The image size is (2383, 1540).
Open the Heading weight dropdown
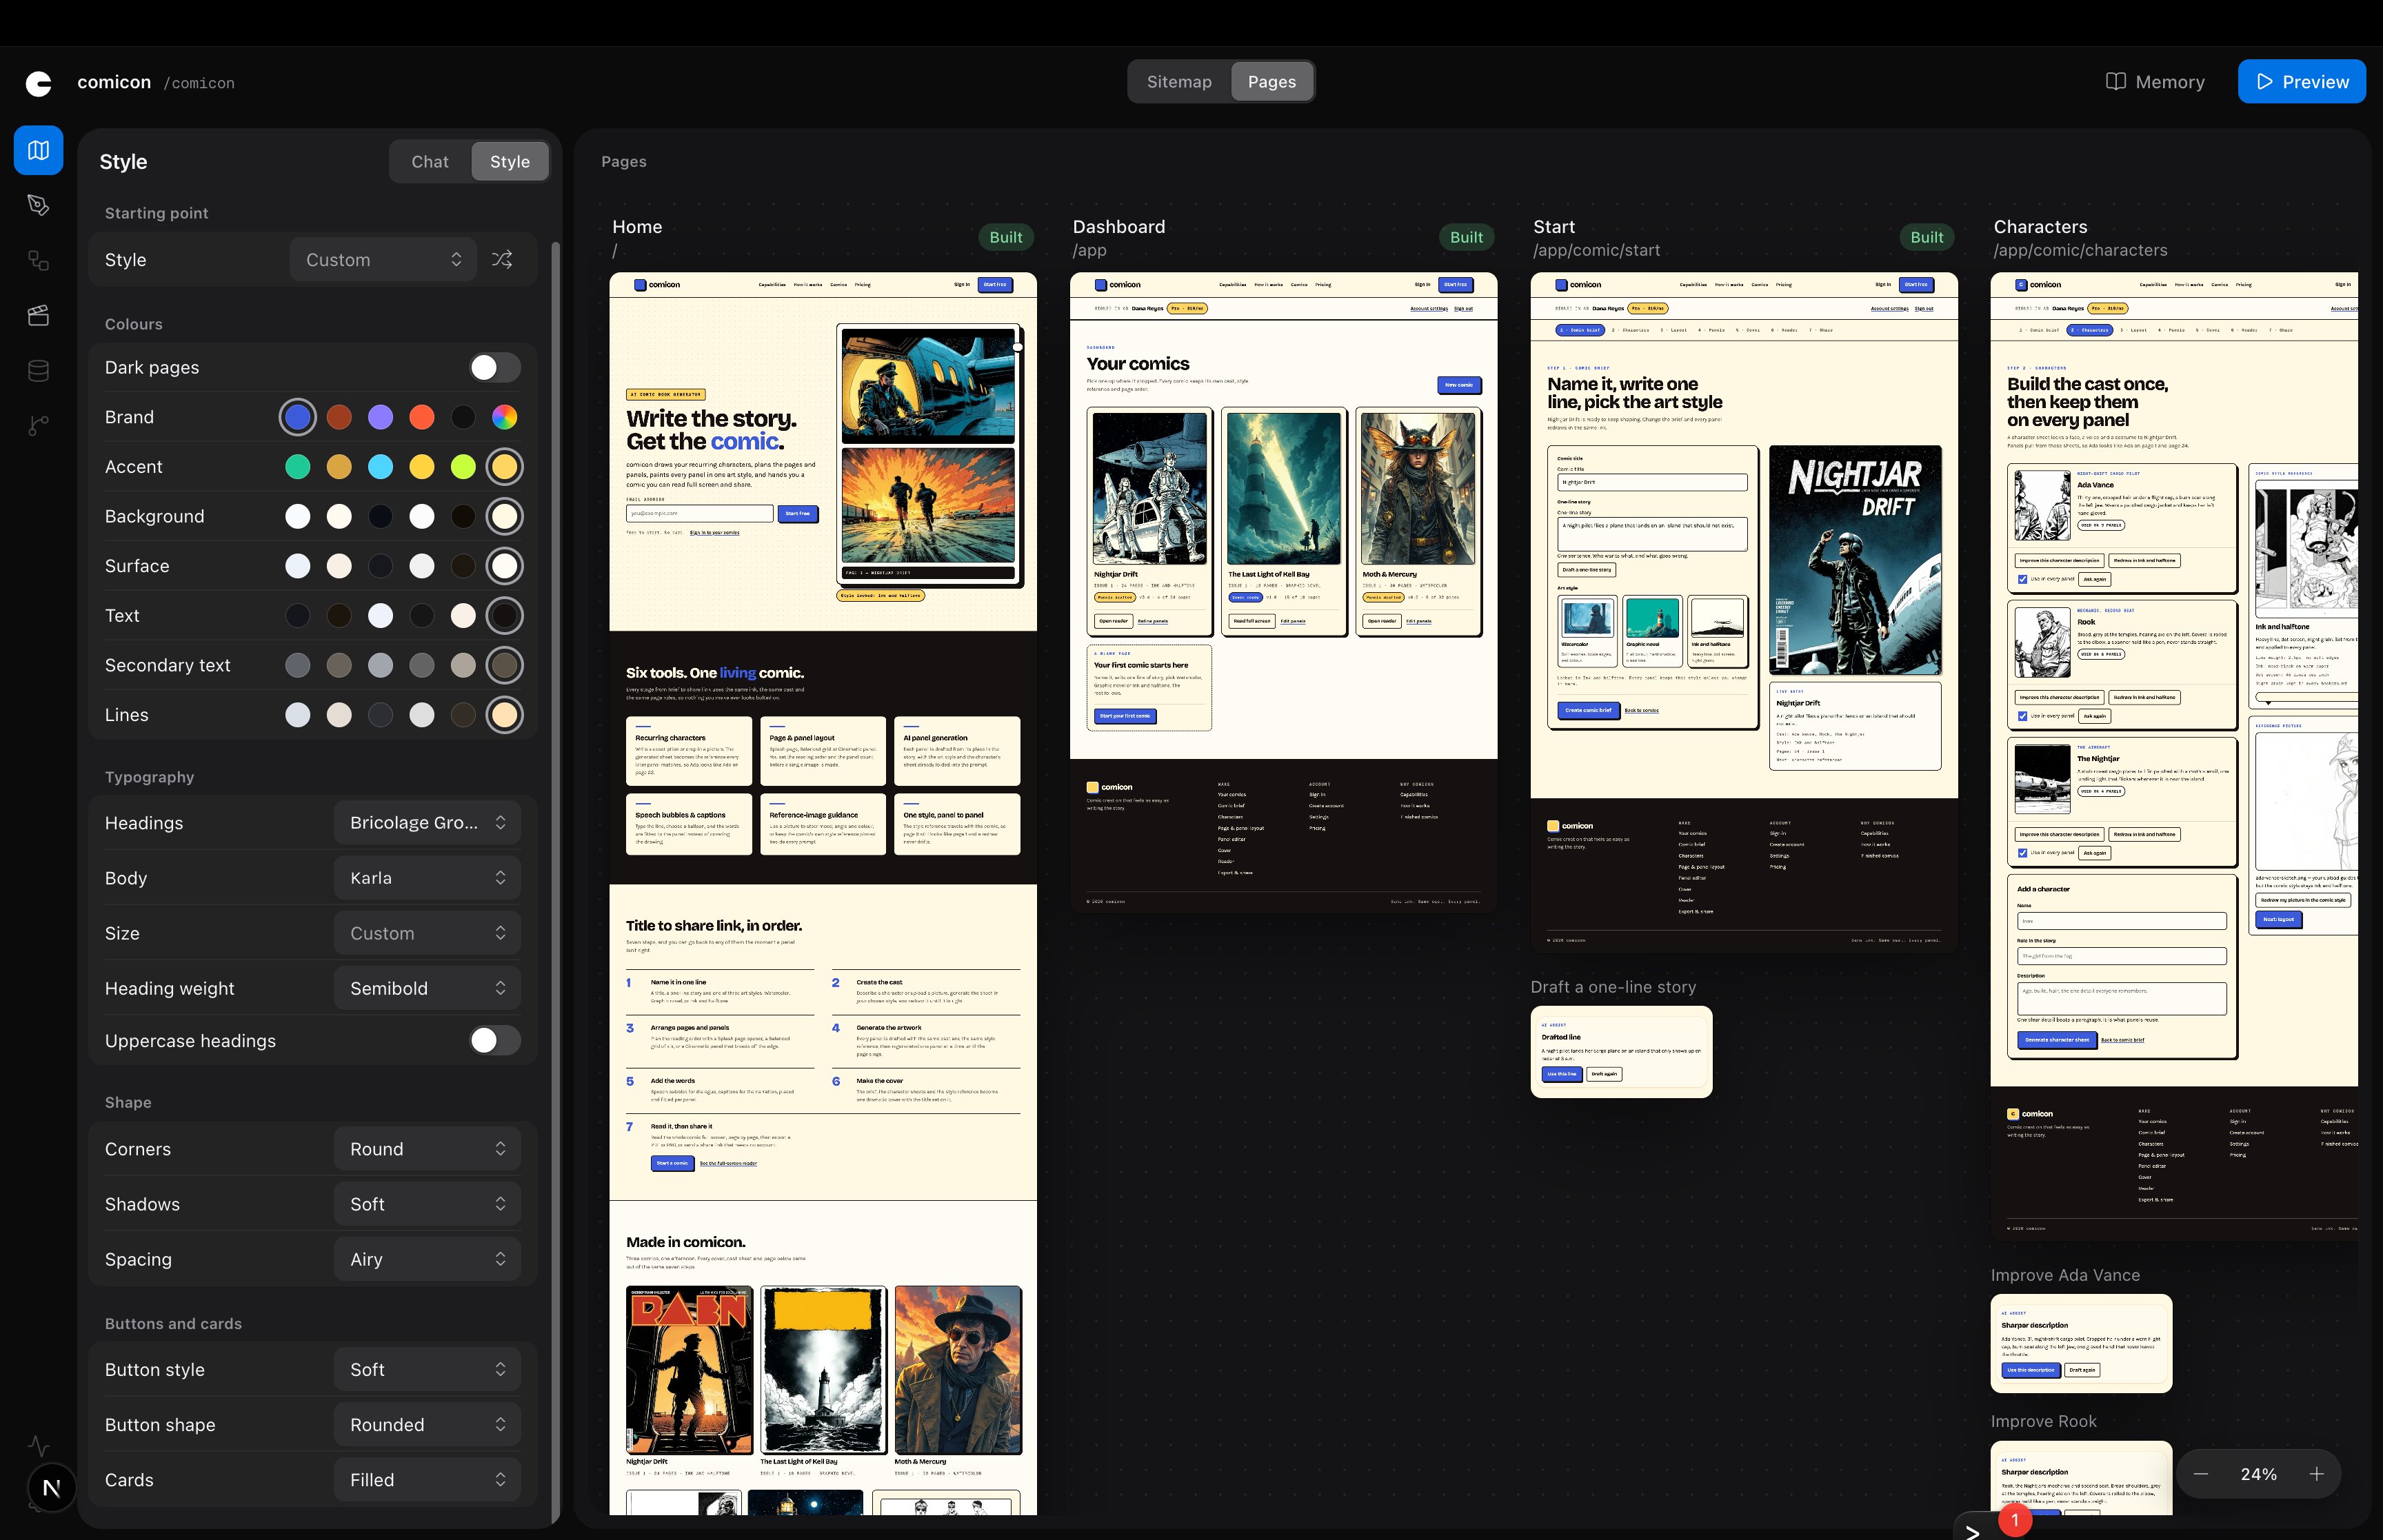click(x=428, y=988)
